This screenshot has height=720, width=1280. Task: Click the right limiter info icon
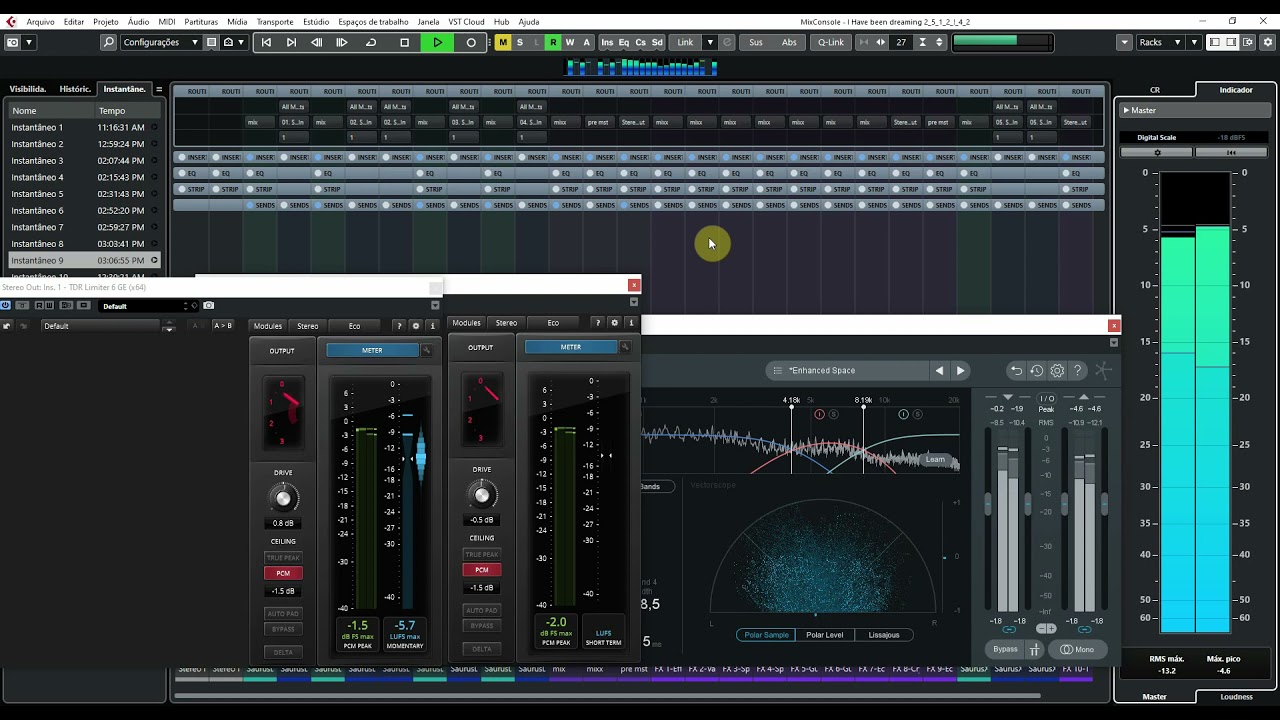[x=631, y=323]
